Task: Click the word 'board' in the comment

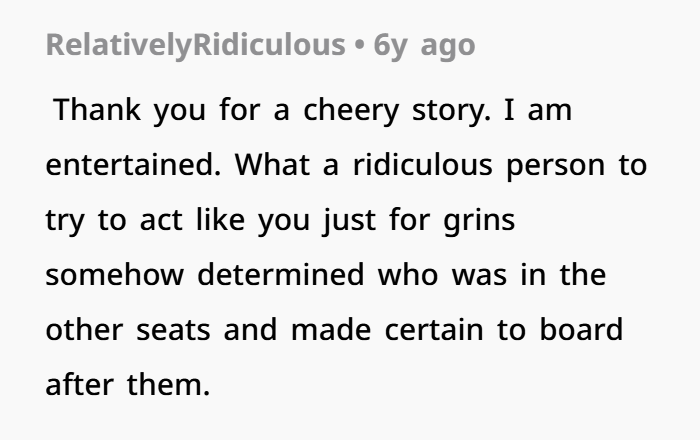Action: [x=581, y=329]
